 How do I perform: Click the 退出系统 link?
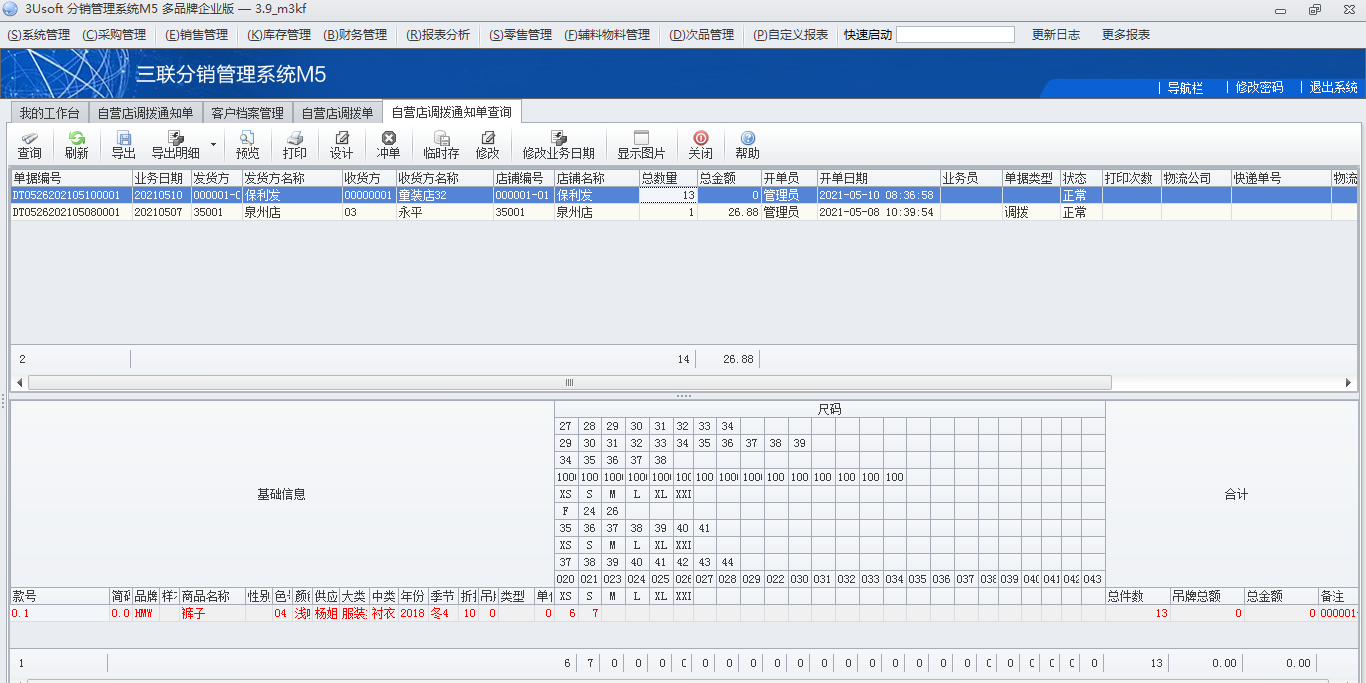1333,87
